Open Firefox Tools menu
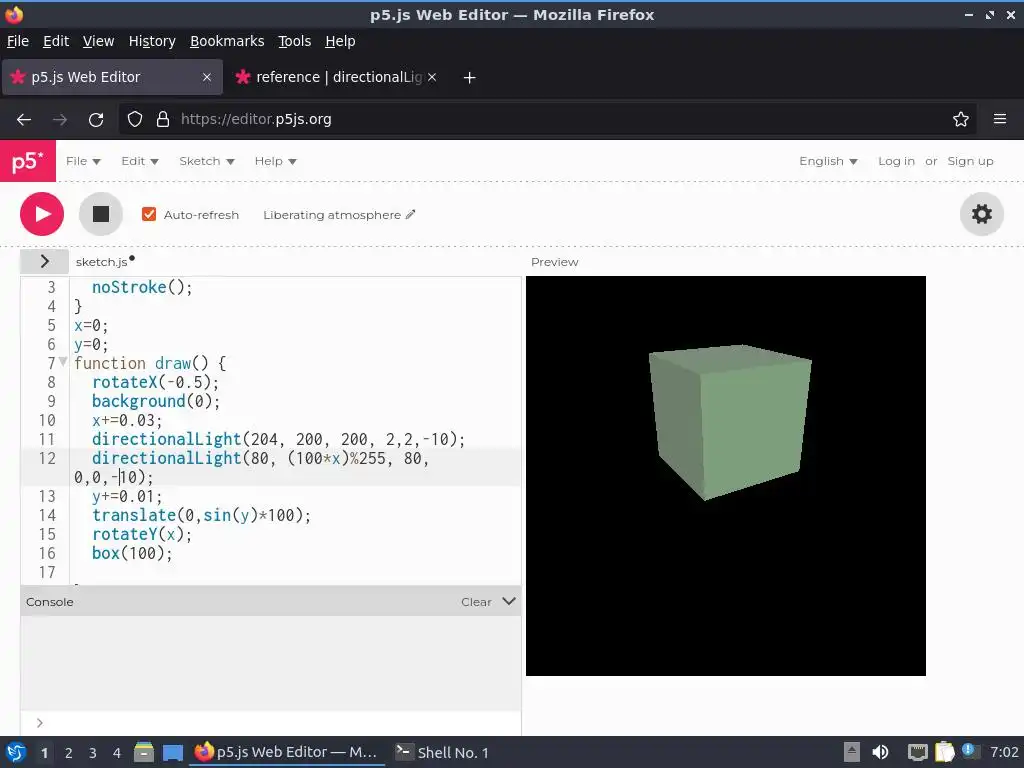 pyautogui.click(x=295, y=41)
